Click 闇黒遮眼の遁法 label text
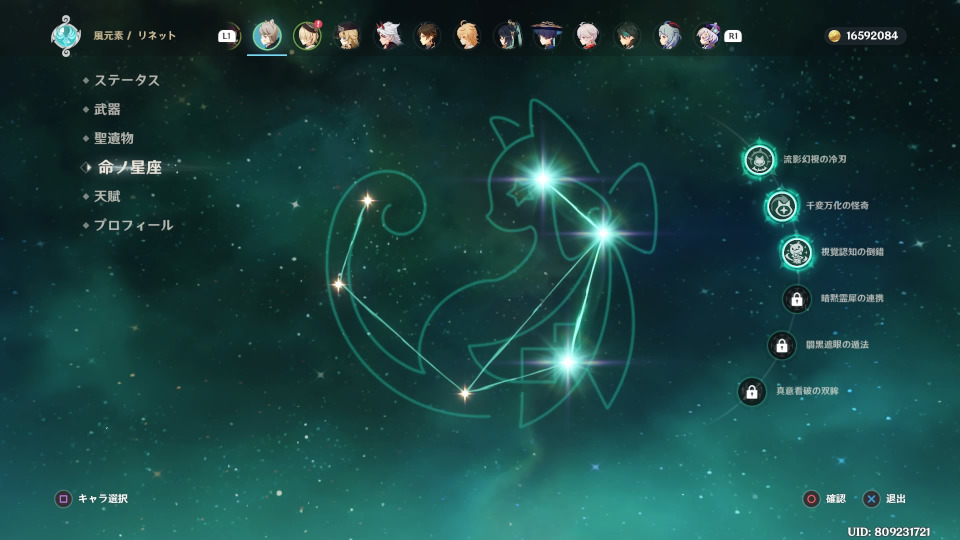The width and height of the screenshot is (960, 540). (838, 345)
